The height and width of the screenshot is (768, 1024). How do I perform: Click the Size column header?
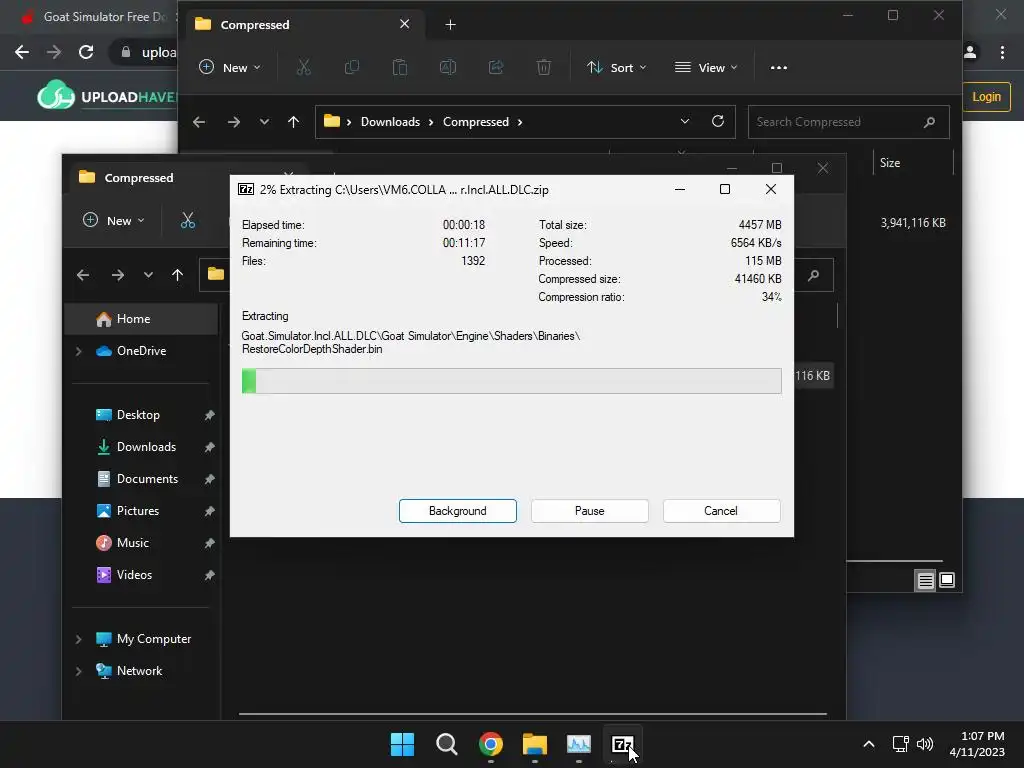[889, 163]
